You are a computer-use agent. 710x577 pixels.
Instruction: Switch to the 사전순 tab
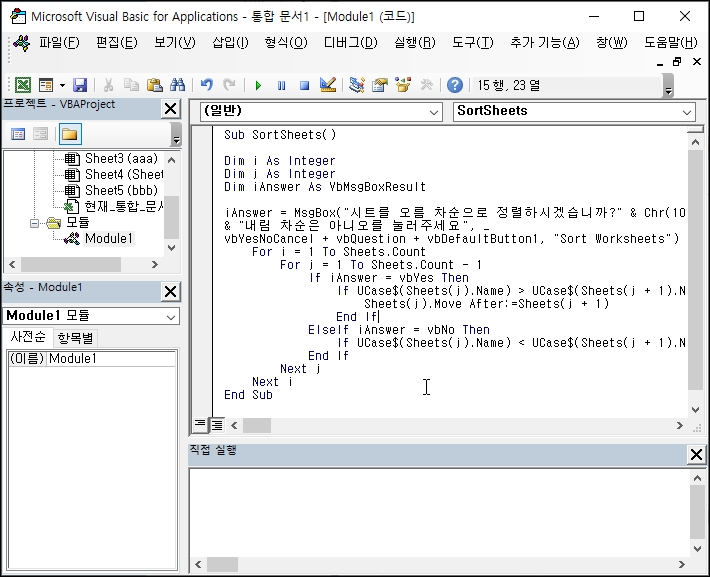(x=28, y=337)
